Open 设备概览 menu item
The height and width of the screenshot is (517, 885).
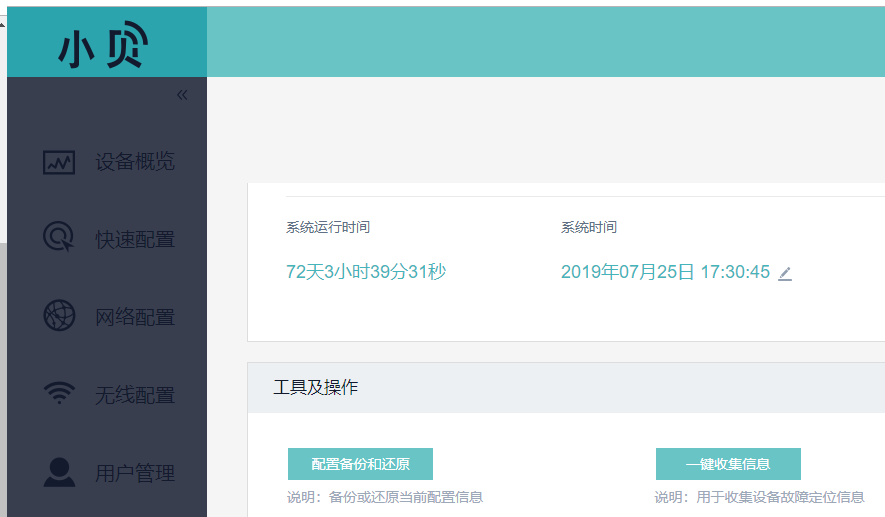135,162
